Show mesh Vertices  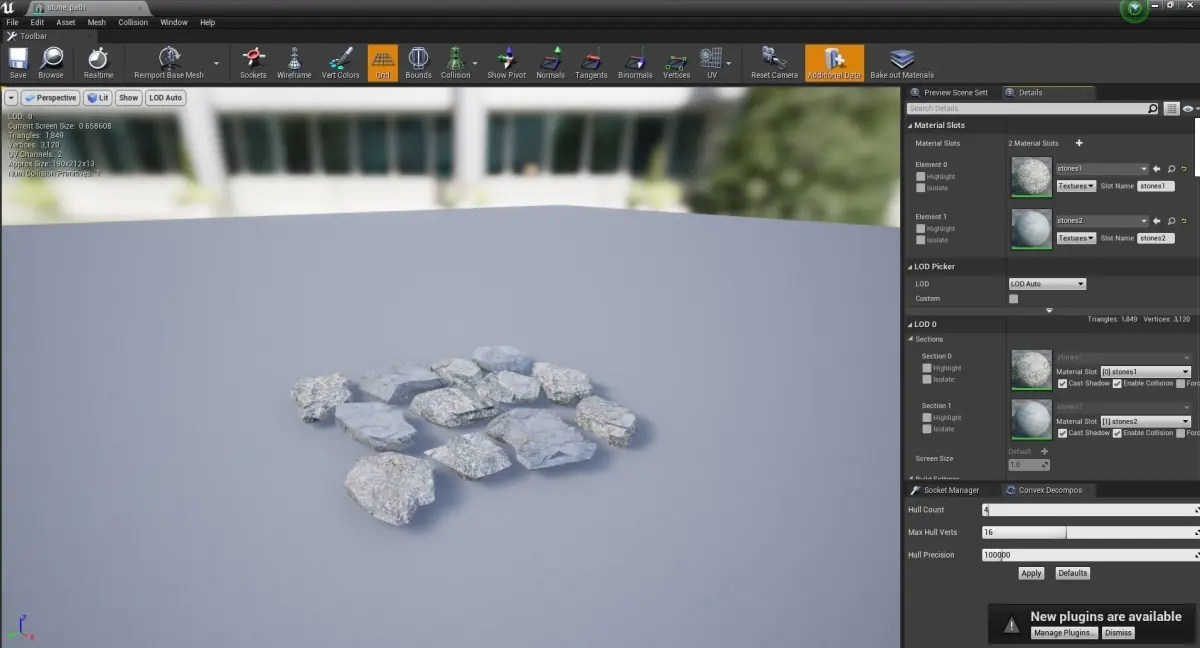(677, 63)
